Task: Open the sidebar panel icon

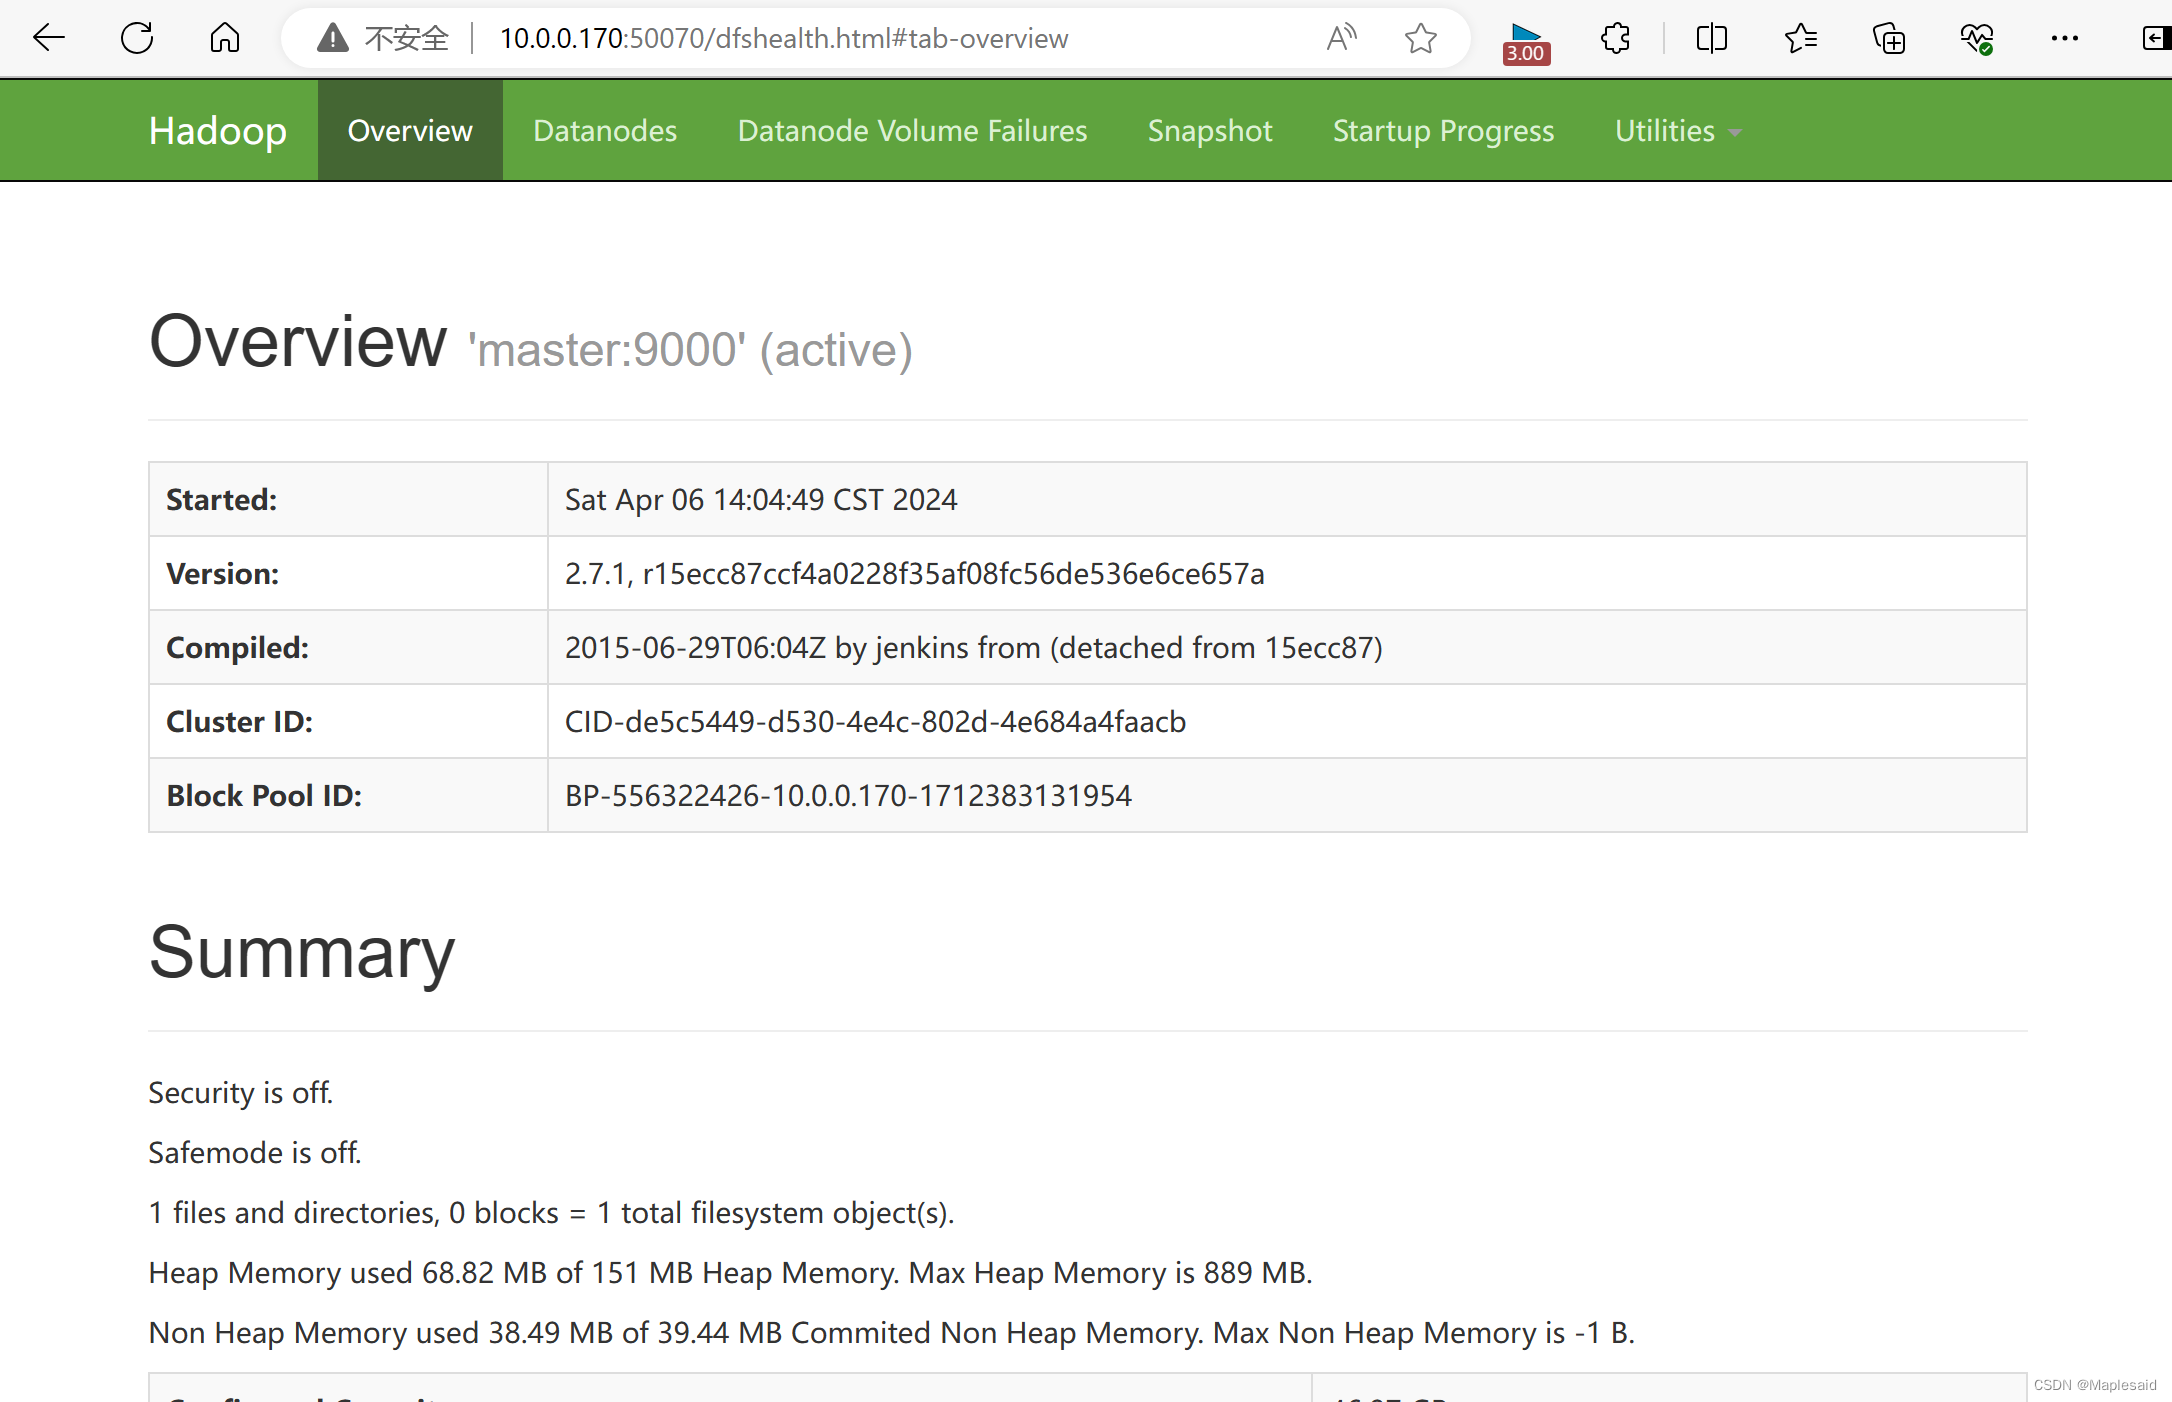Action: pos(2155,39)
